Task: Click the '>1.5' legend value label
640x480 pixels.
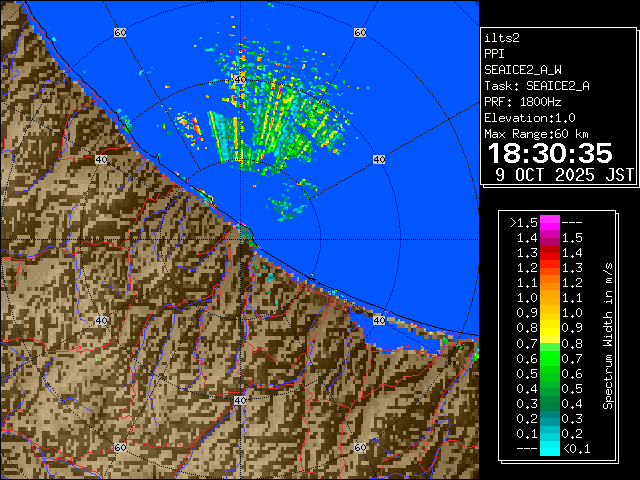Action: click(524, 223)
